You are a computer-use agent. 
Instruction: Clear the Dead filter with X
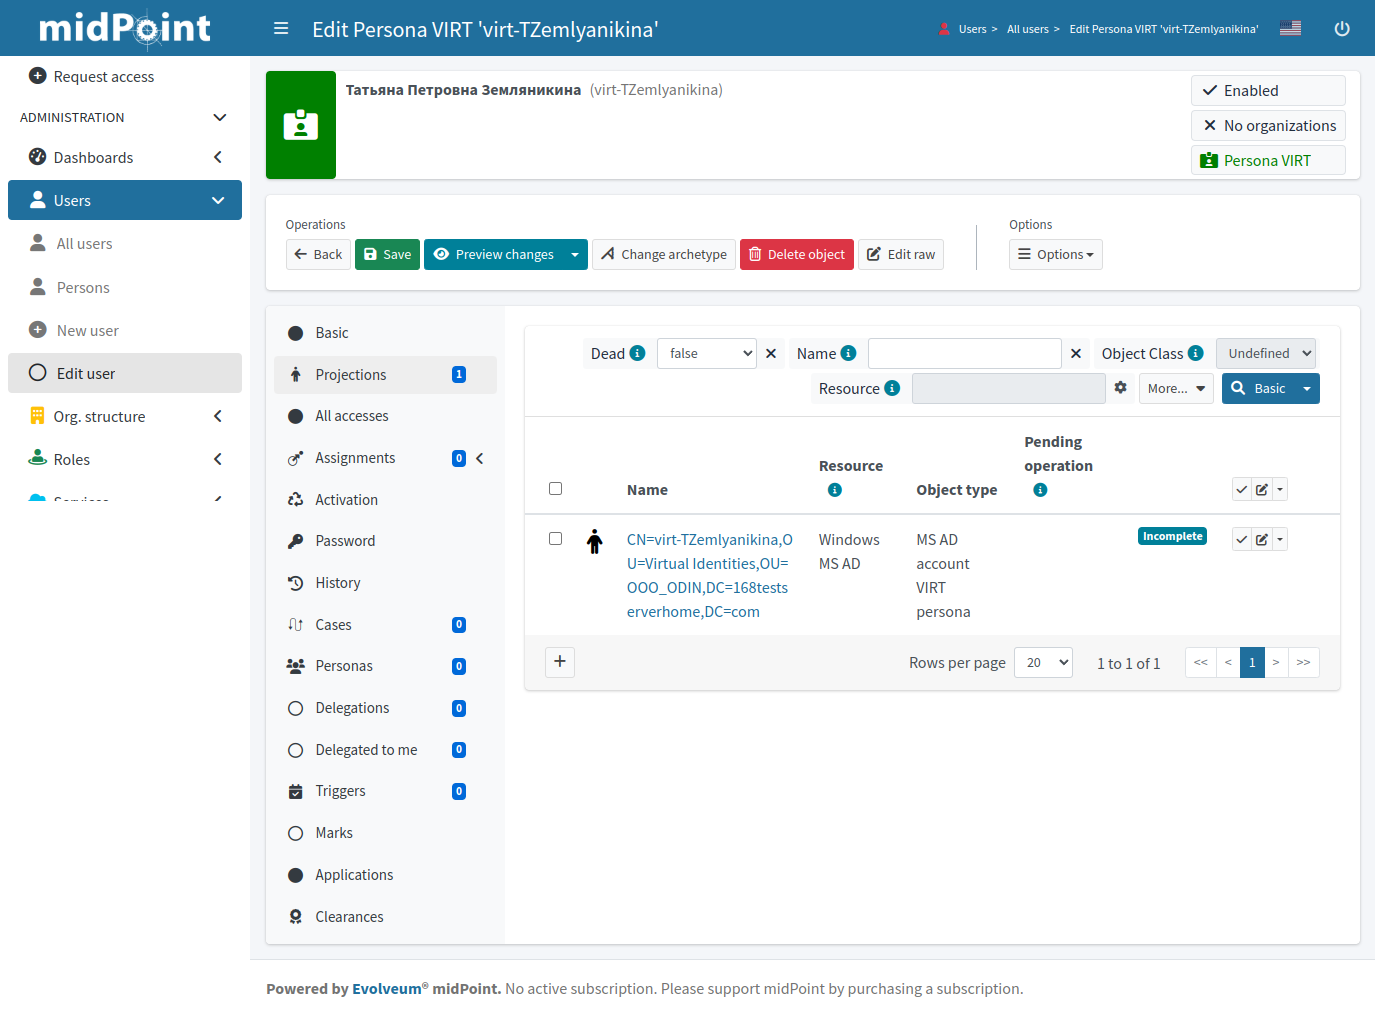click(771, 353)
